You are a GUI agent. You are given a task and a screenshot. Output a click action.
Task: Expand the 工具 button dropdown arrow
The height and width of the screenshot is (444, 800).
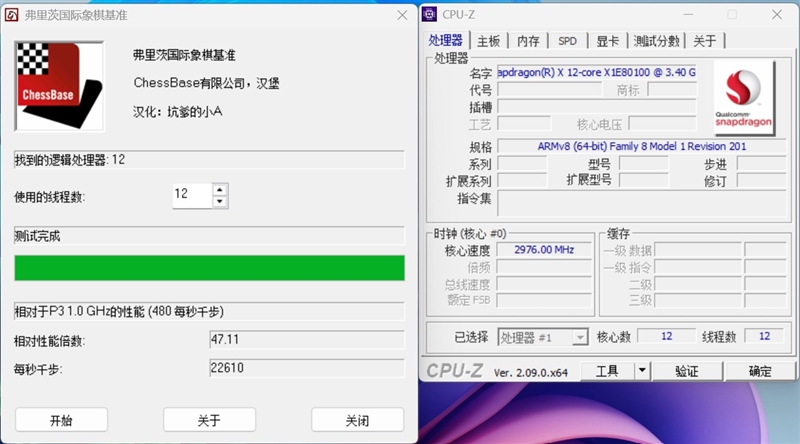click(x=642, y=371)
